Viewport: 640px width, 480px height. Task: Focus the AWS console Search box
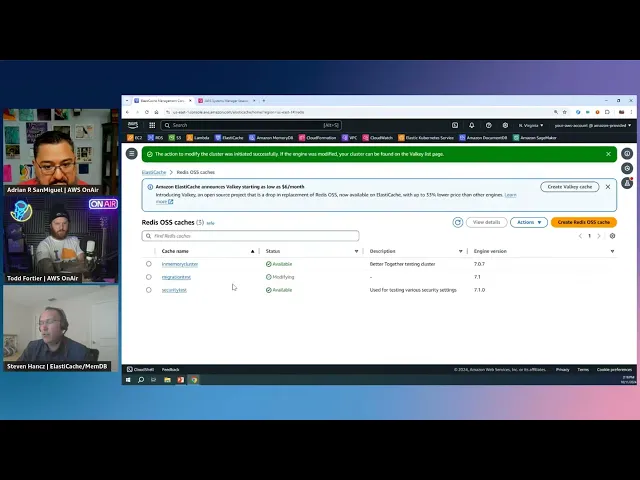tap(251, 125)
